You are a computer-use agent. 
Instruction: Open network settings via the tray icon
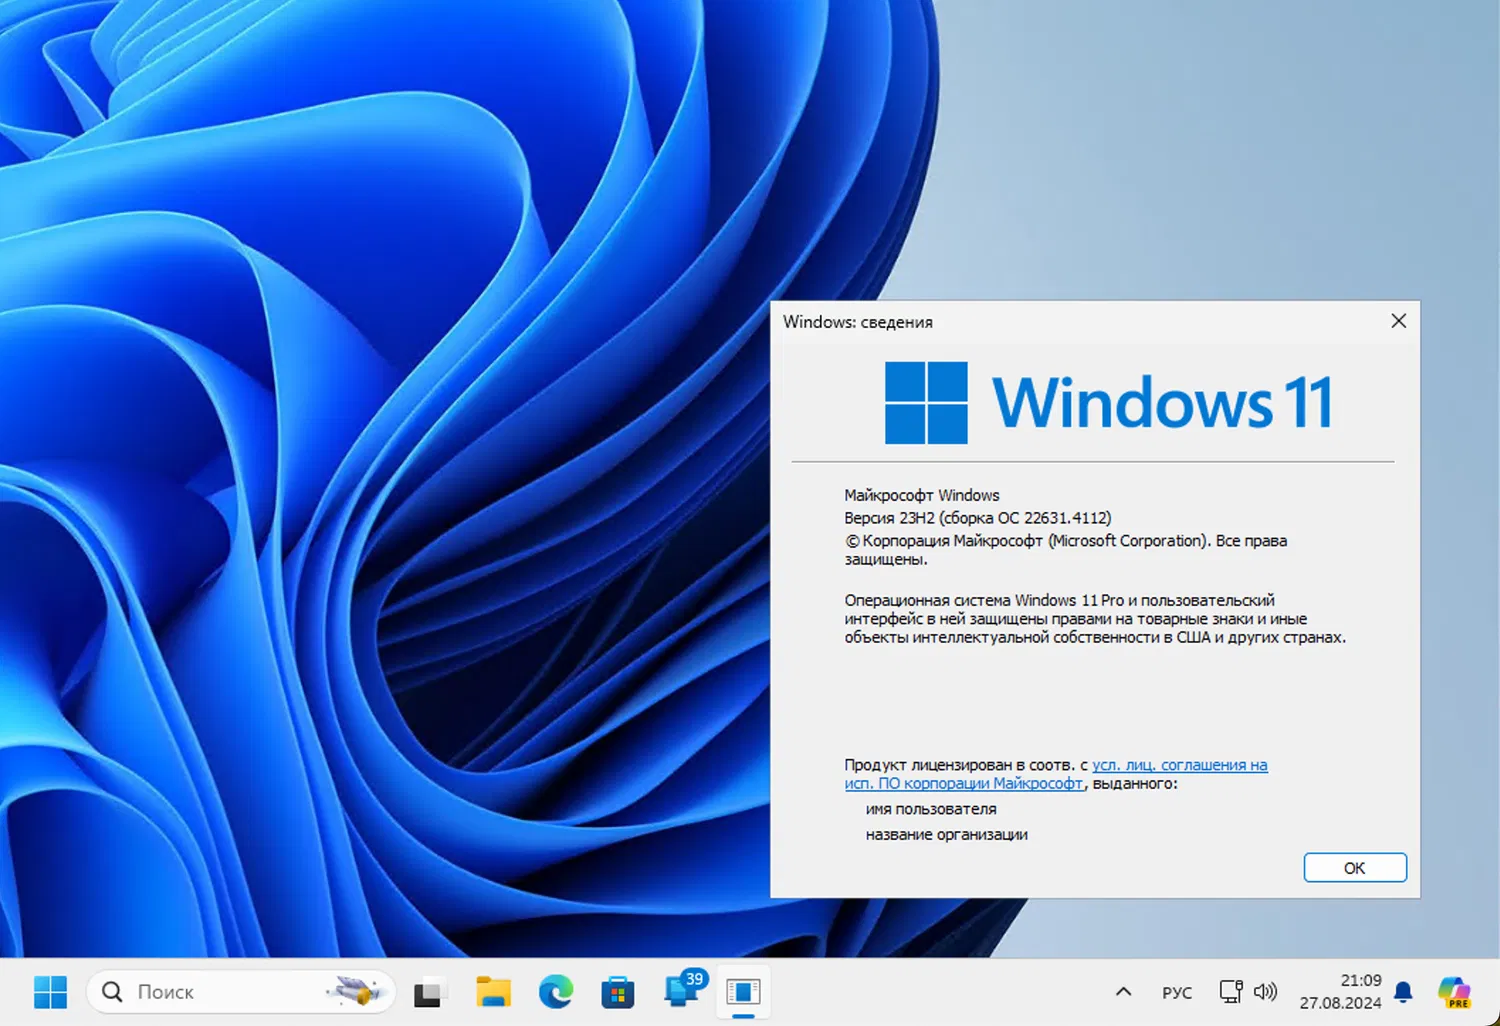(1229, 991)
